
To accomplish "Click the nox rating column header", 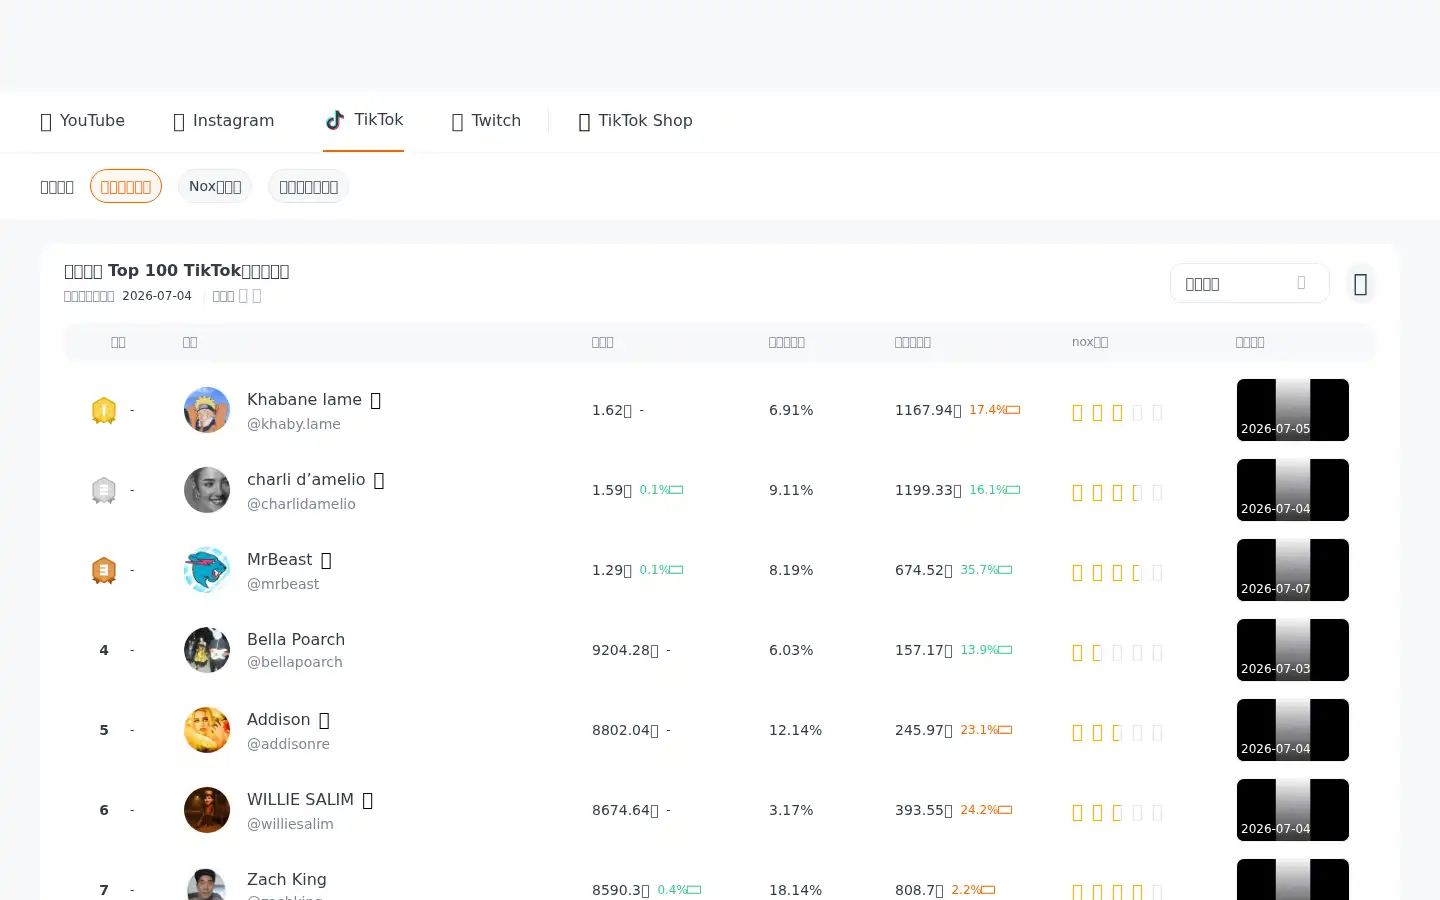I will point(1090,342).
